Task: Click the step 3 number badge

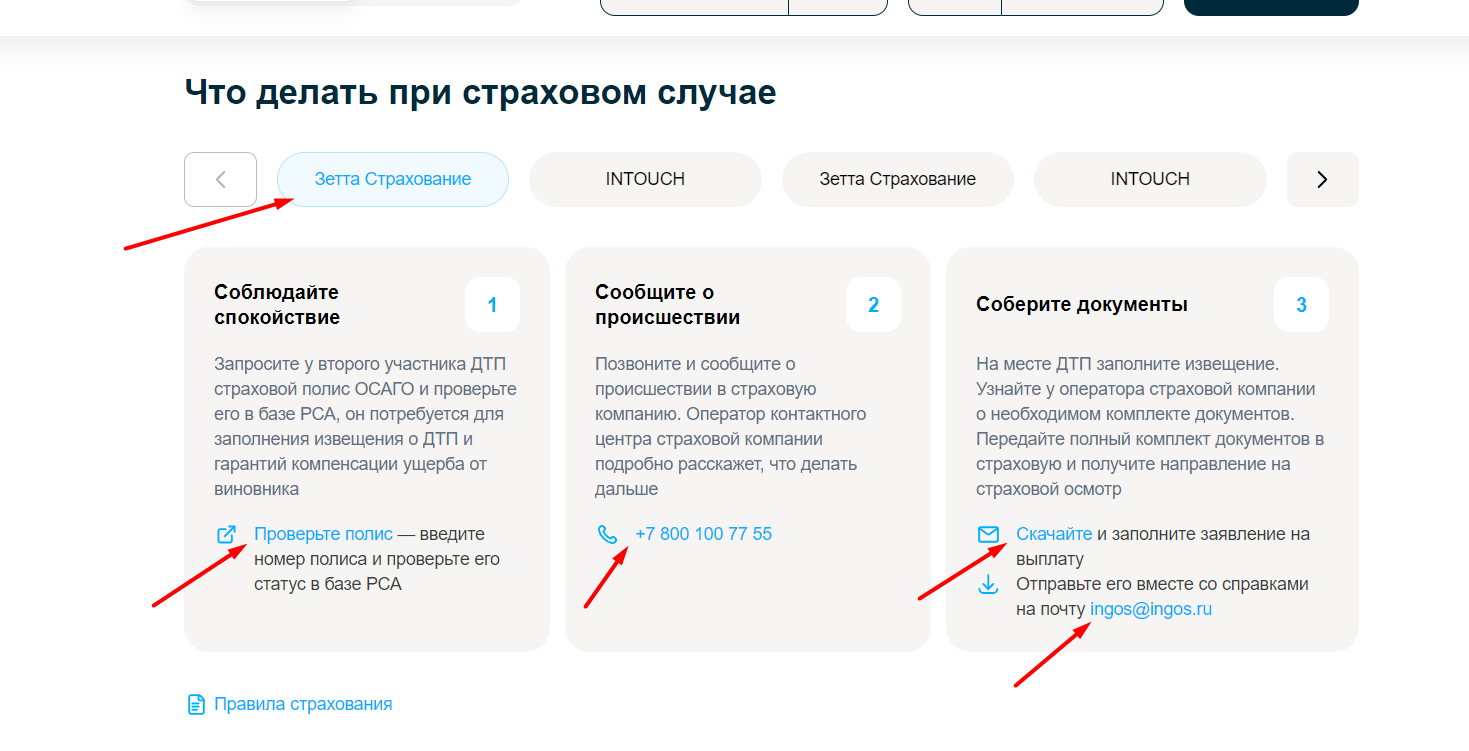Action: (x=1301, y=305)
